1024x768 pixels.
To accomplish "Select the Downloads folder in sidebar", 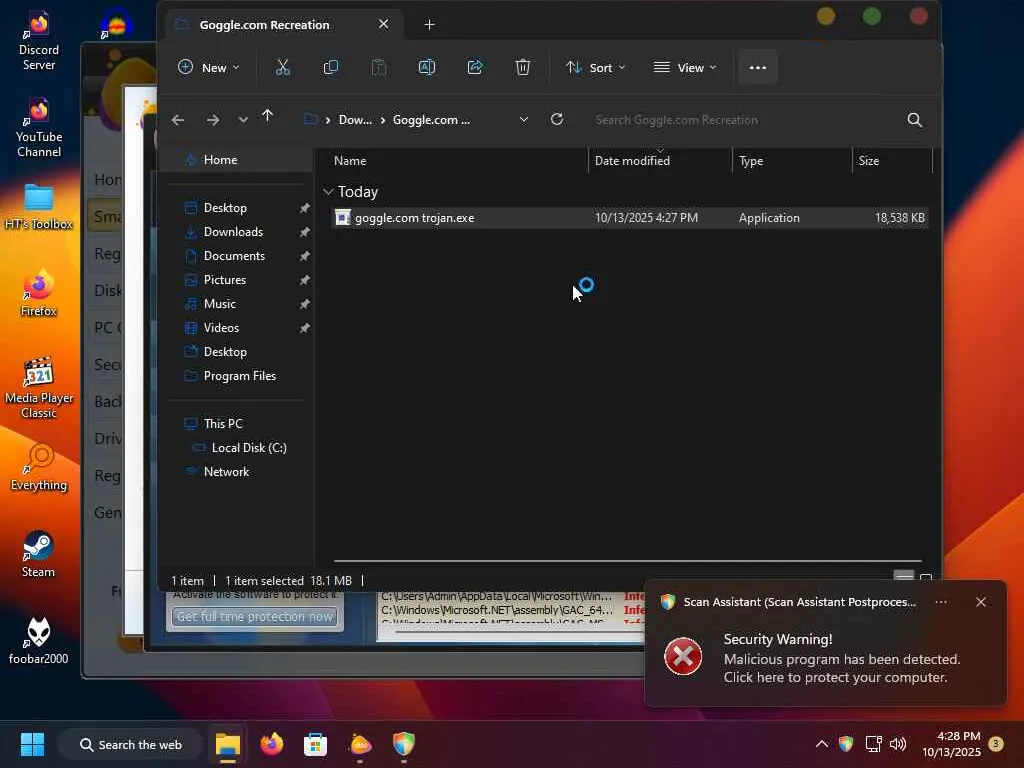I will [233, 231].
